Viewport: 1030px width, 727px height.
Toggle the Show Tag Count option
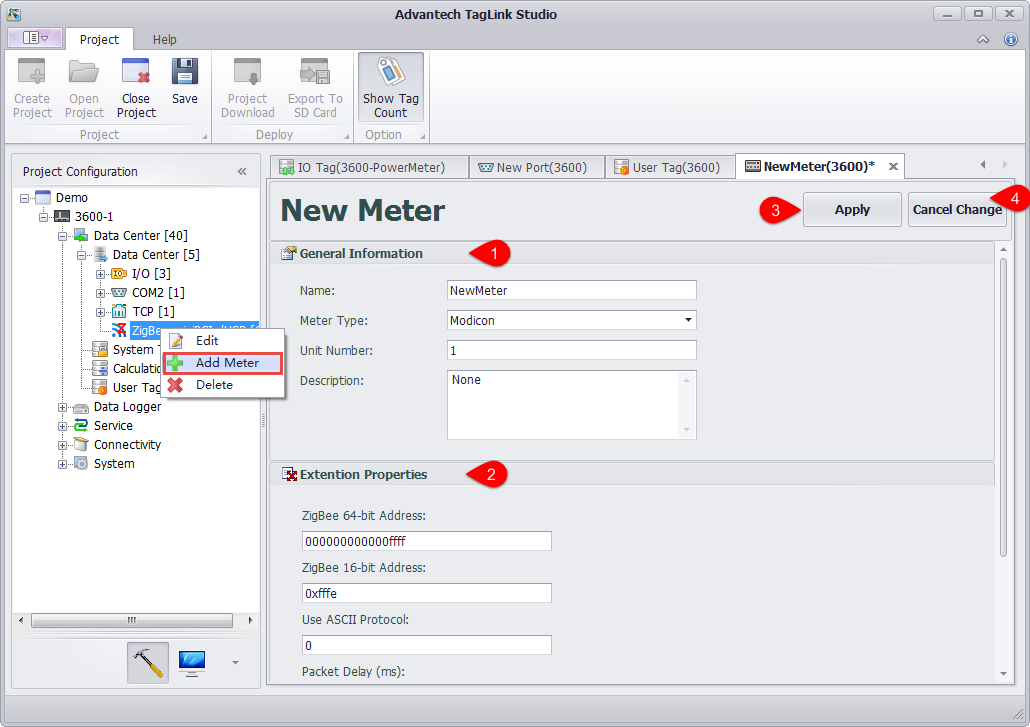(390, 88)
